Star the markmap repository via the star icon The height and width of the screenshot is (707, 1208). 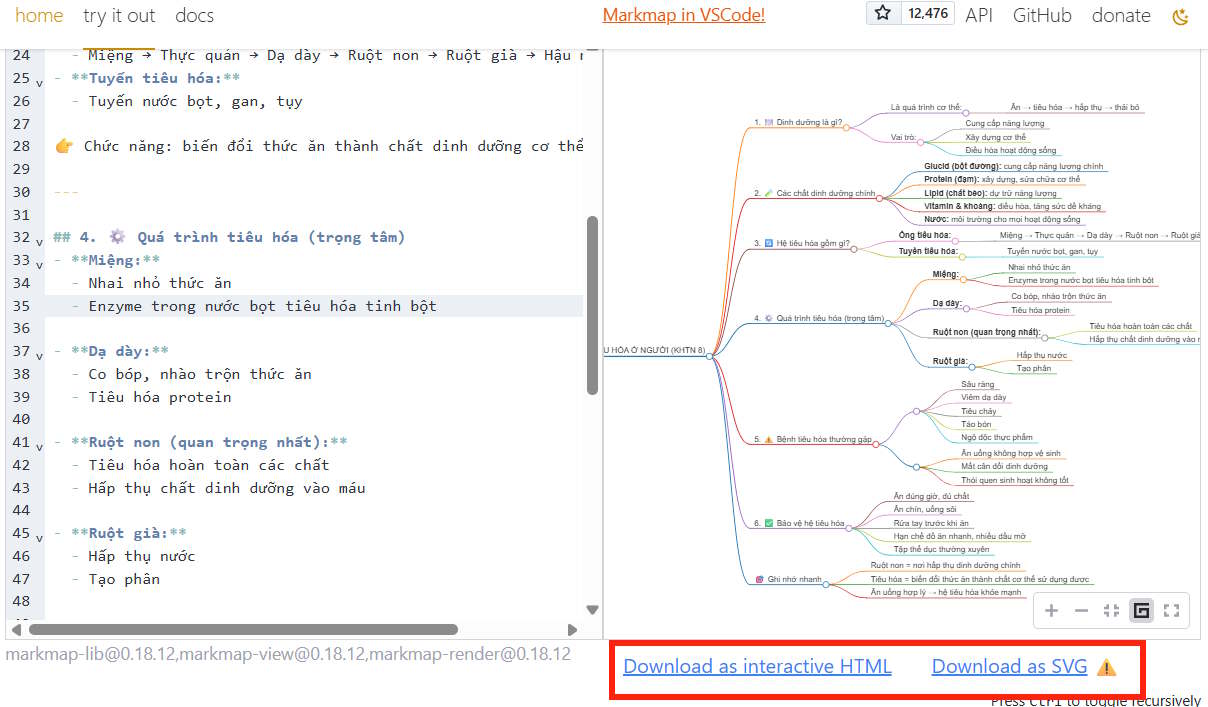[x=882, y=15]
